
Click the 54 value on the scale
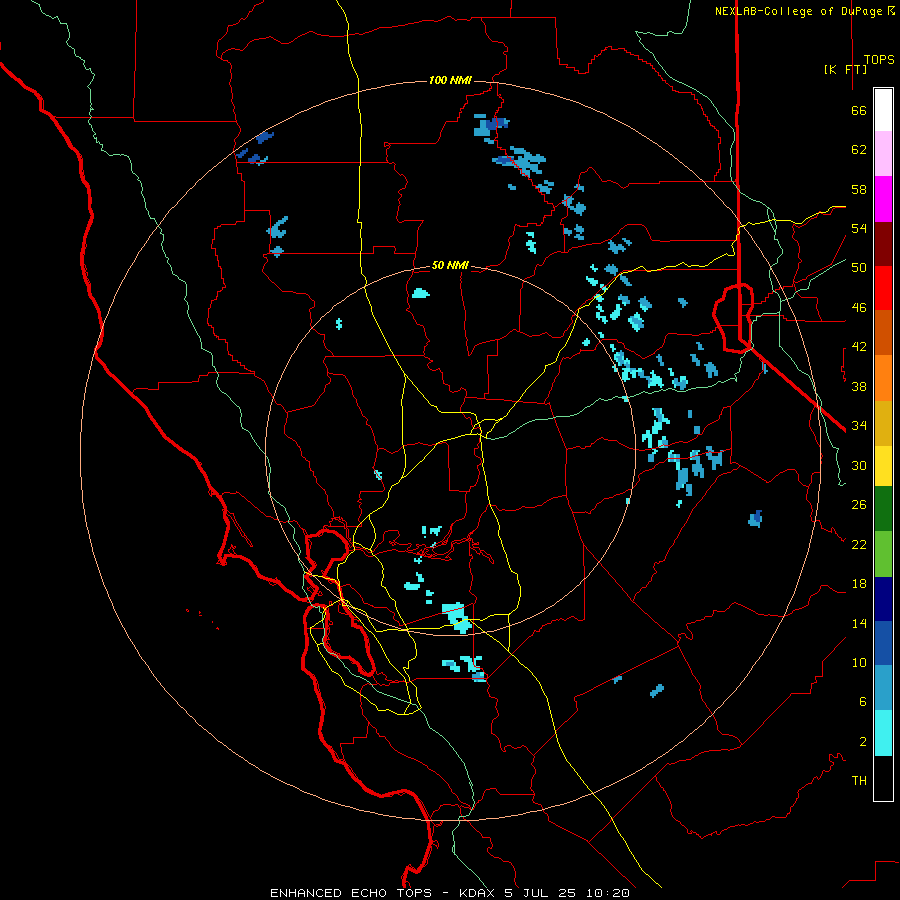(x=859, y=228)
